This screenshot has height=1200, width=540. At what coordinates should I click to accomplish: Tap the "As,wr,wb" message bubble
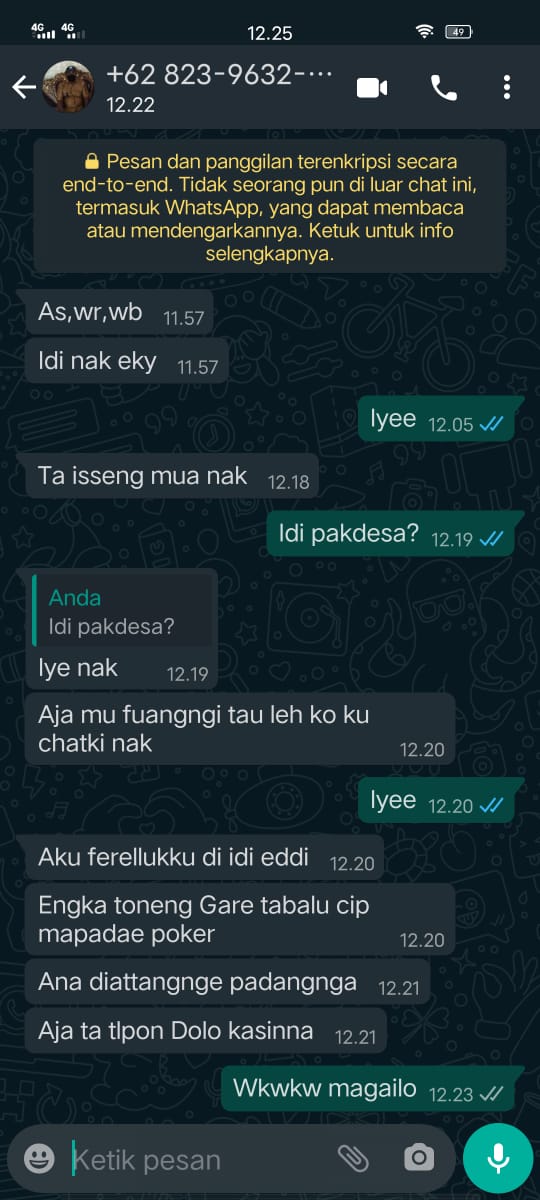pyautogui.click(x=119, y=313)
